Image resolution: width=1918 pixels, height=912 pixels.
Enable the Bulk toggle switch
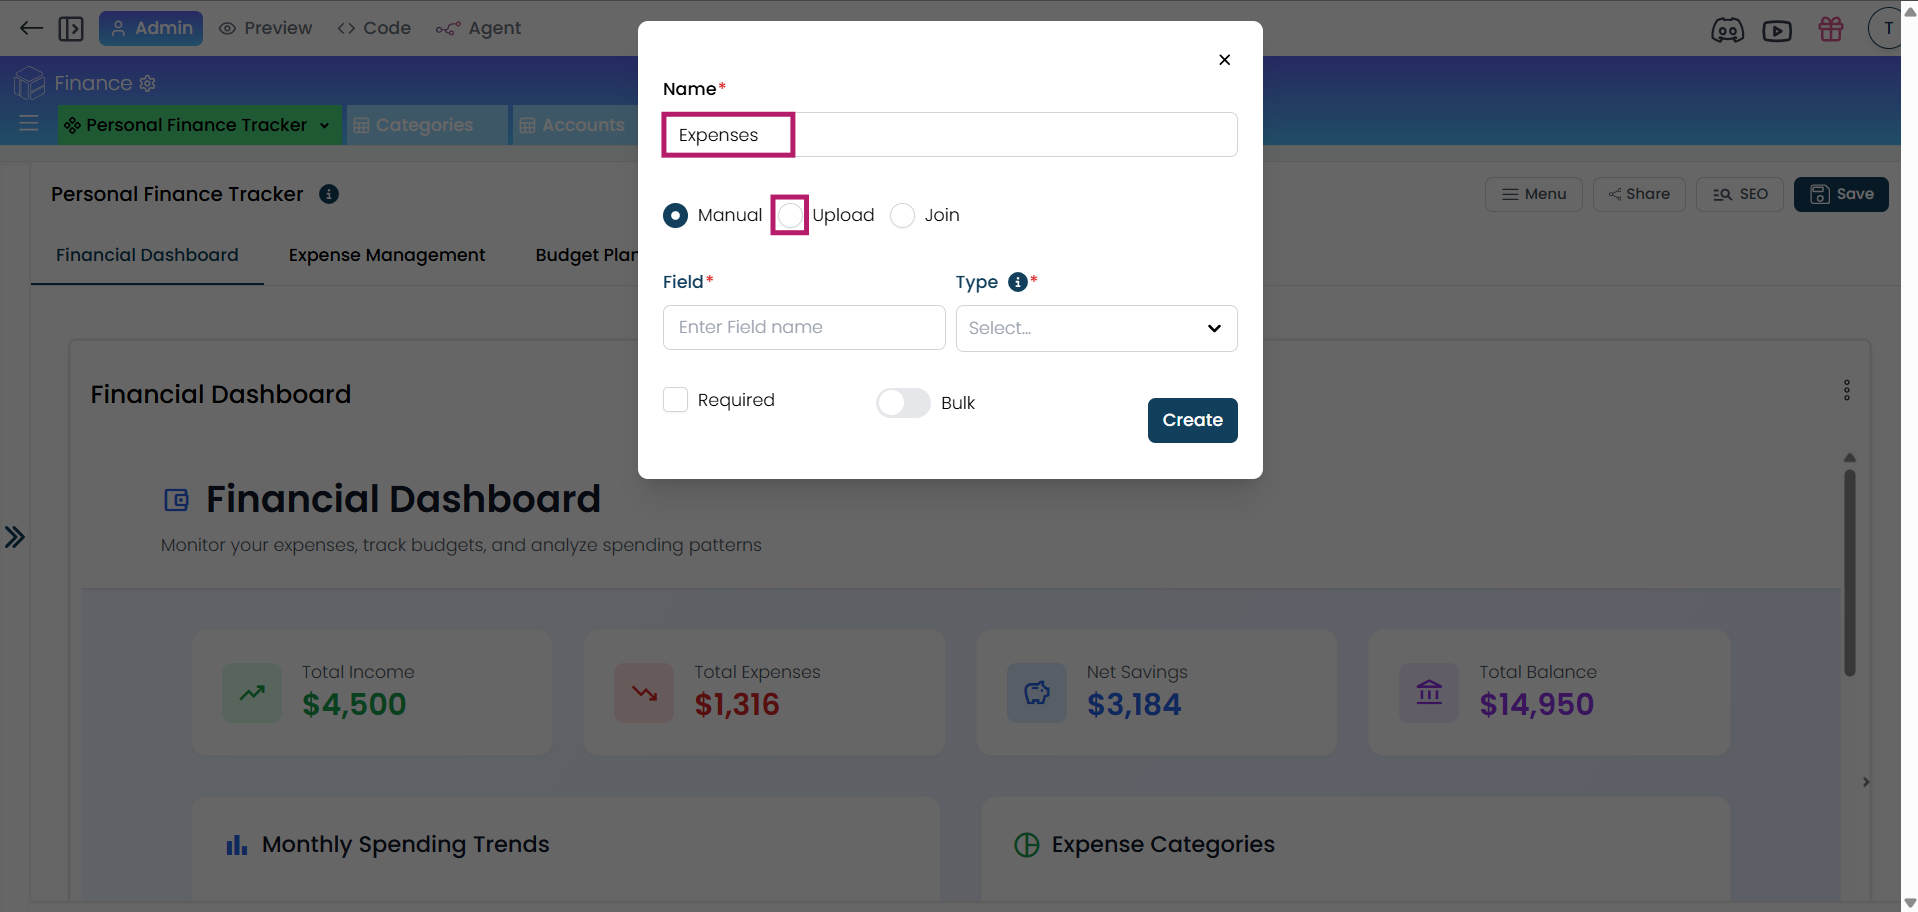903,403
